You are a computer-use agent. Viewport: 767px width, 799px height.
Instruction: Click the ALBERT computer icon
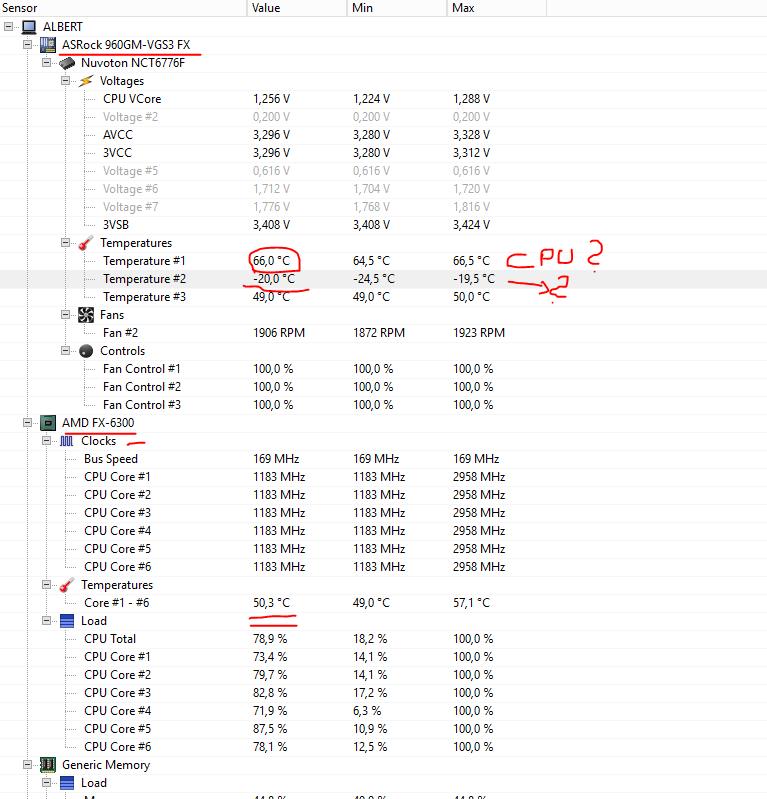click(29, 26)
